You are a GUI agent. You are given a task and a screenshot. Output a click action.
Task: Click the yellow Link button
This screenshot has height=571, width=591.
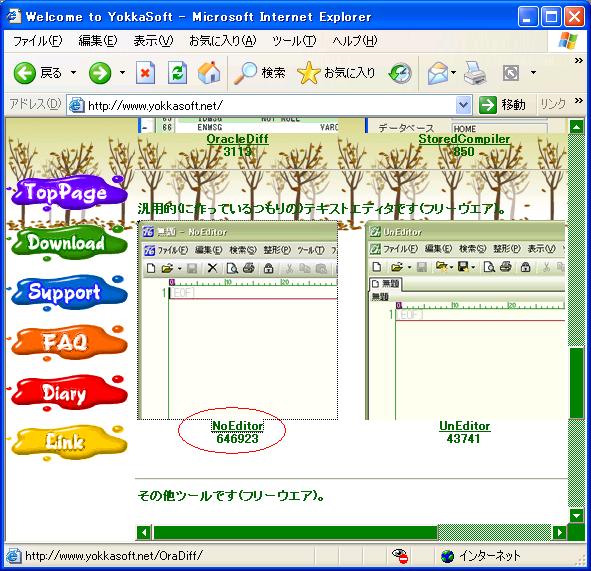pos(69,442)
